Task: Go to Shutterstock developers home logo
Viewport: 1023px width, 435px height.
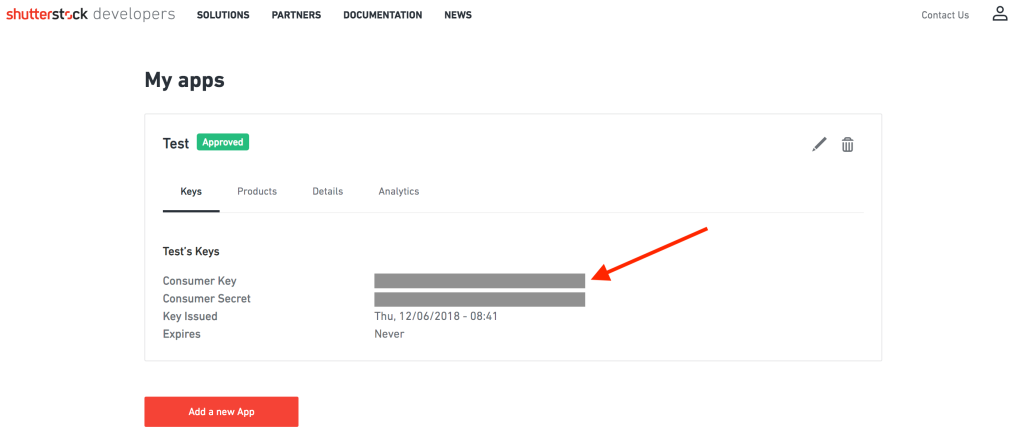Action: tap(91, 14)
